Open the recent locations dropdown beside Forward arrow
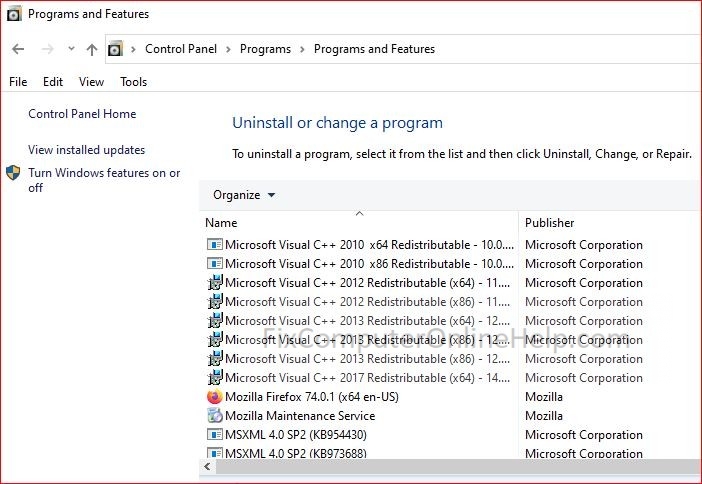 click(x=71, y=48)
